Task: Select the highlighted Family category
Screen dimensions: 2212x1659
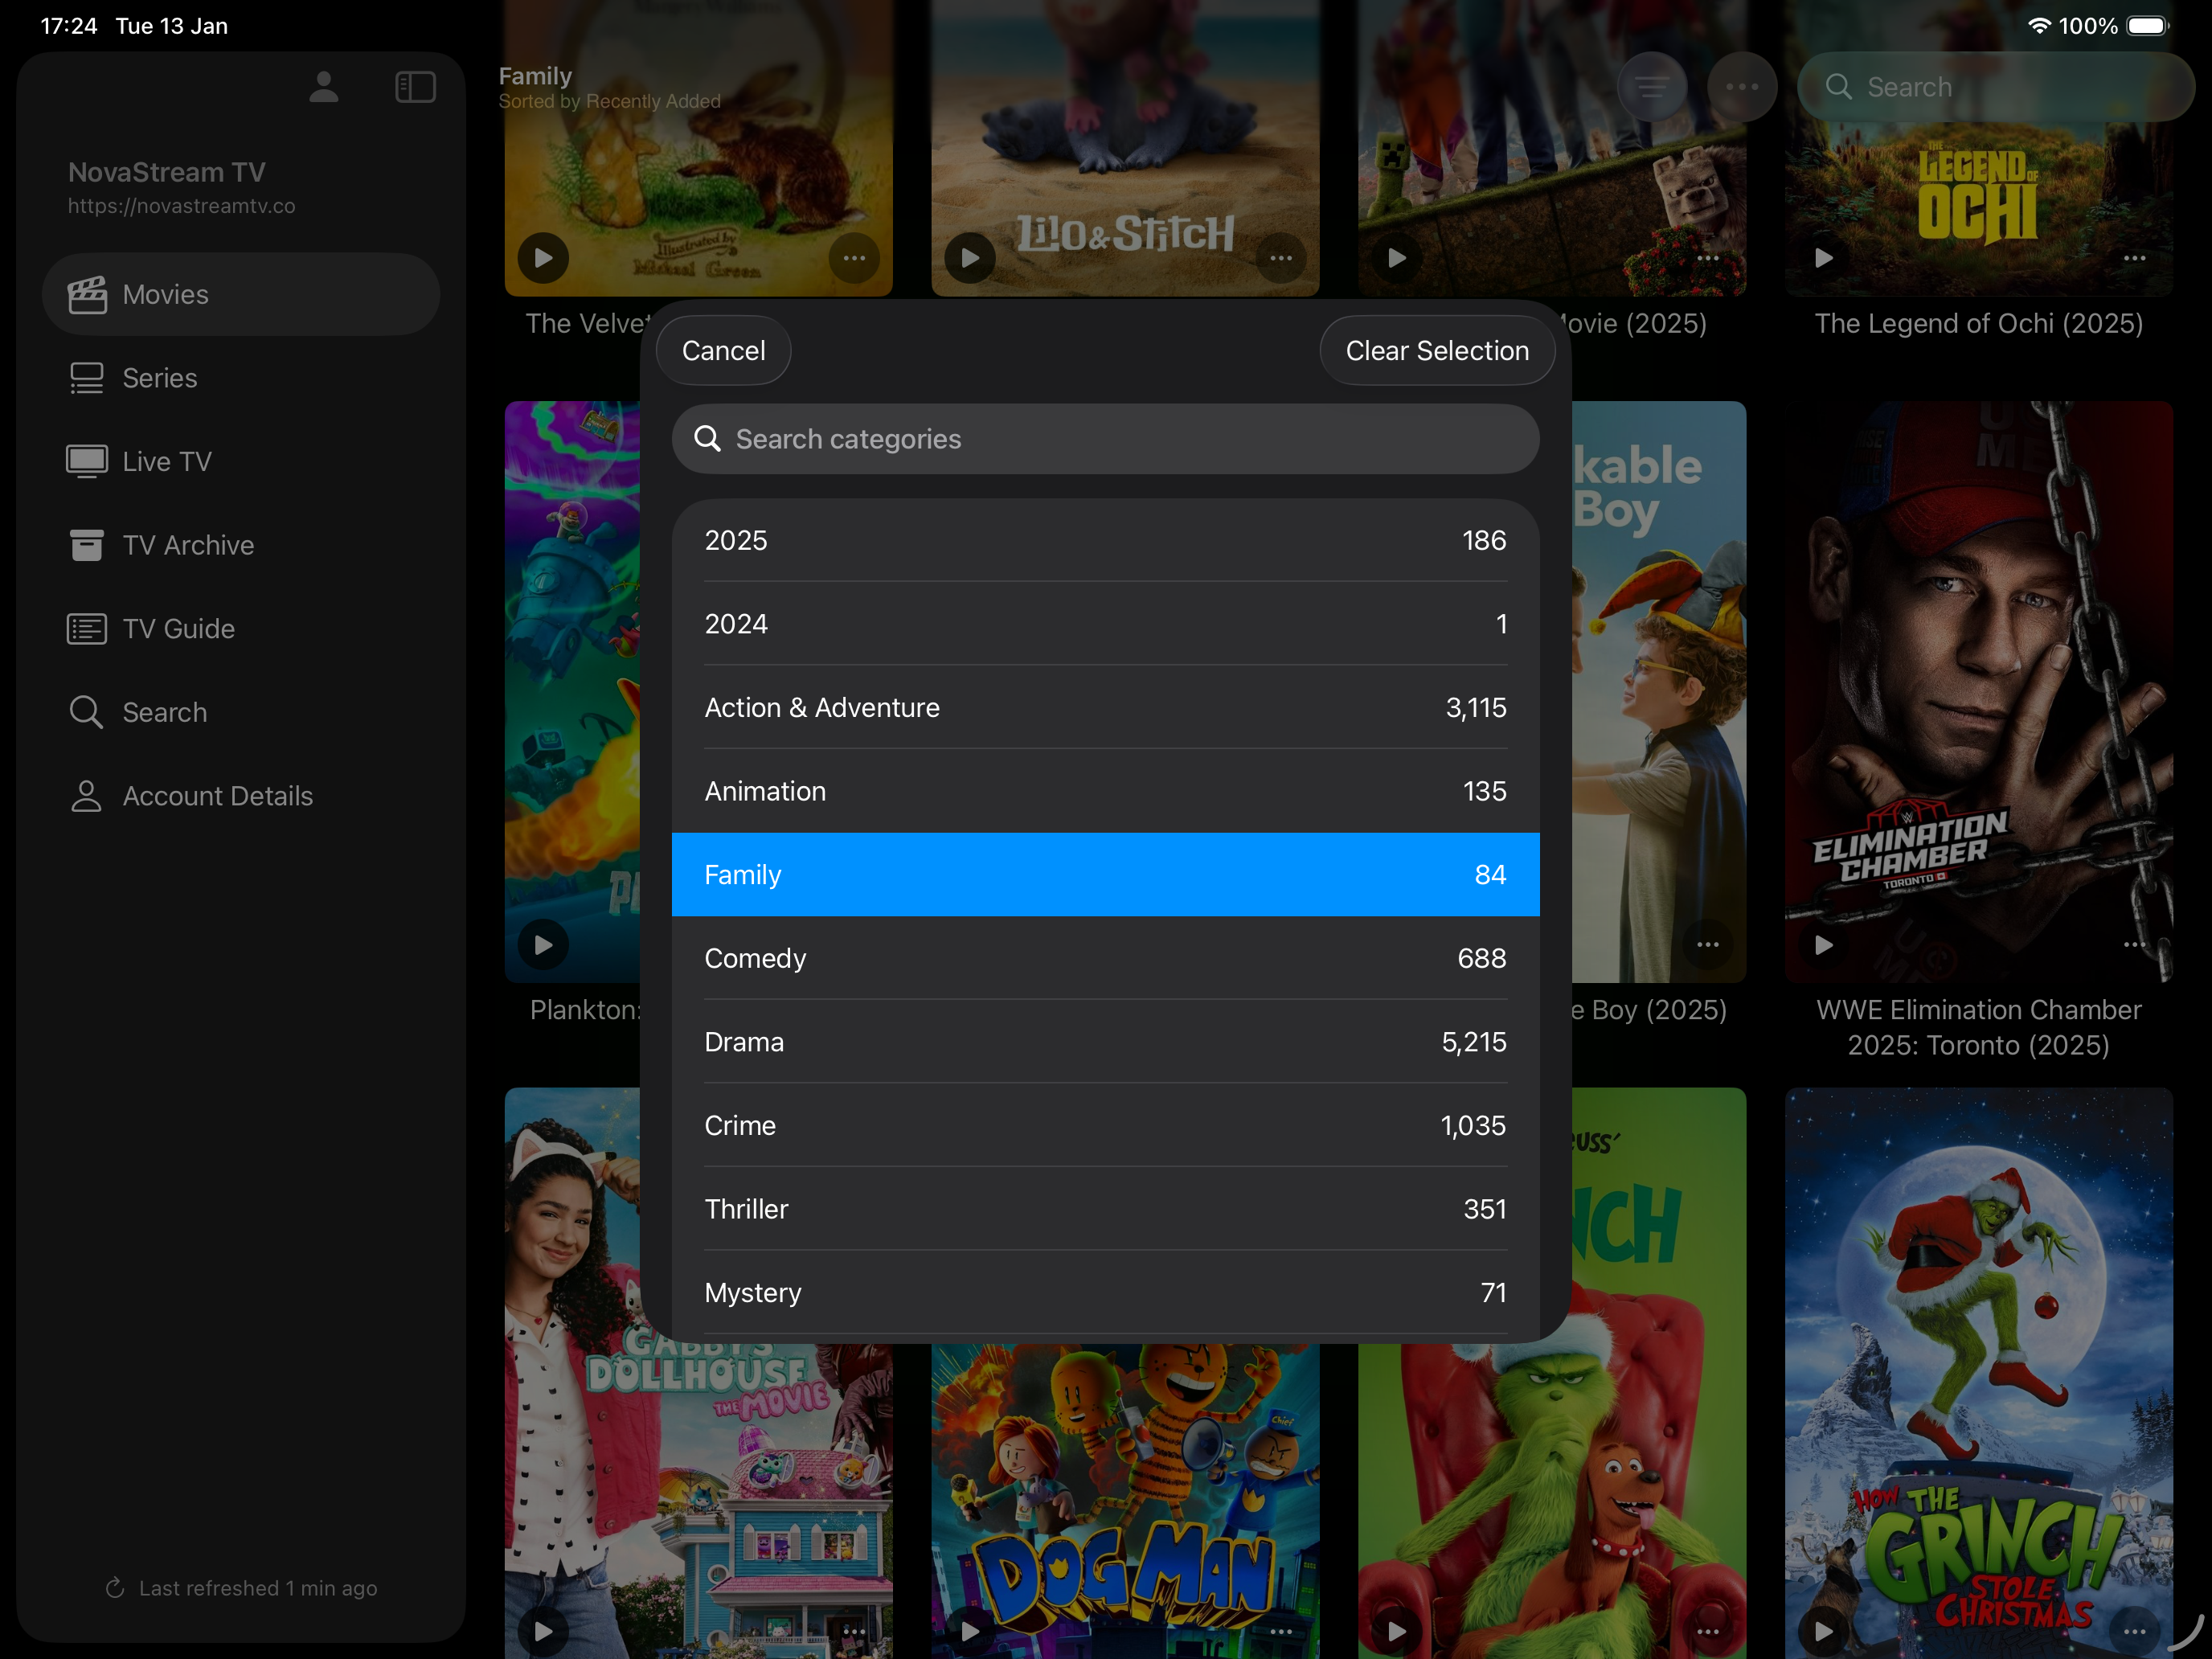Action: [x=1105, y=875]
